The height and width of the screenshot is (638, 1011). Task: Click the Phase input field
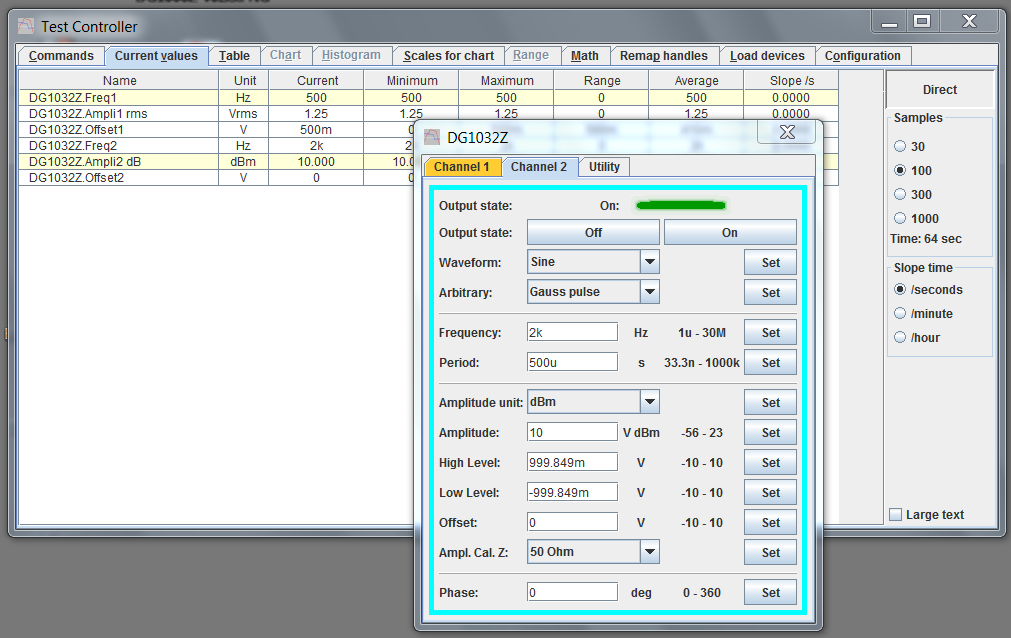tap(572, 592)
